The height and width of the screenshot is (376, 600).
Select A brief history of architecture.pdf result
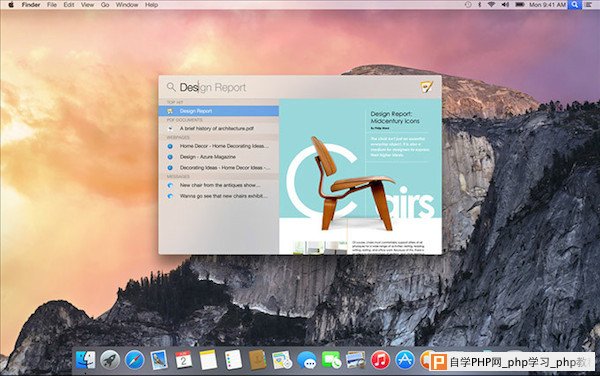pyautogui.click(x=218, y=129)
